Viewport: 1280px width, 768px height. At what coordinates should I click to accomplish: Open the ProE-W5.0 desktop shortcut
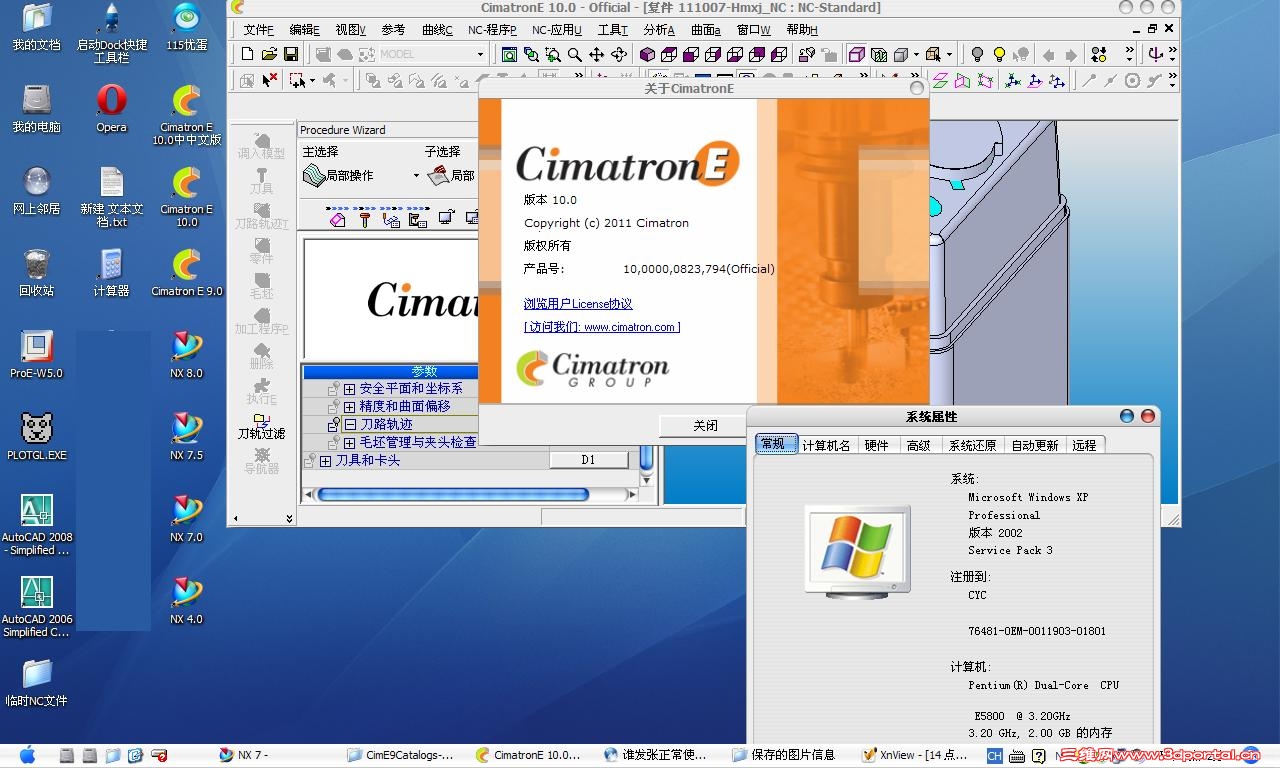(37, 354)
